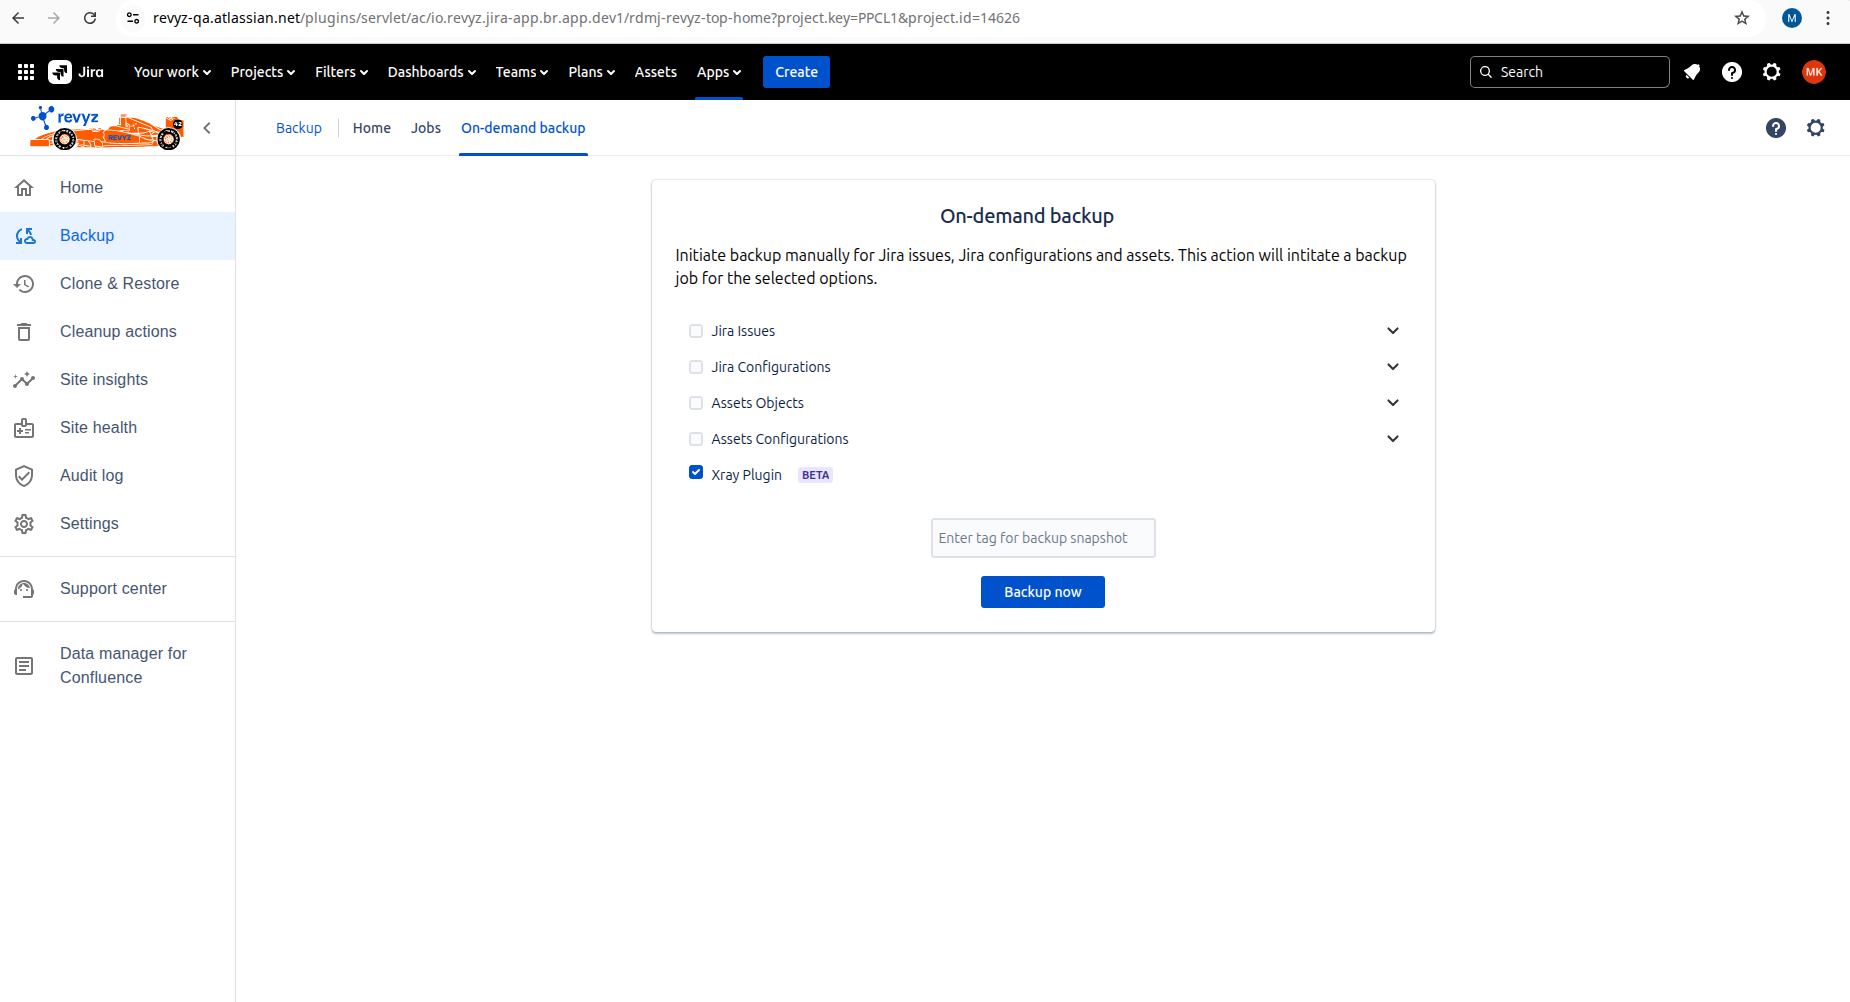
Task: Enable the Jira Issues checkbox
Action: click(696, 331)
